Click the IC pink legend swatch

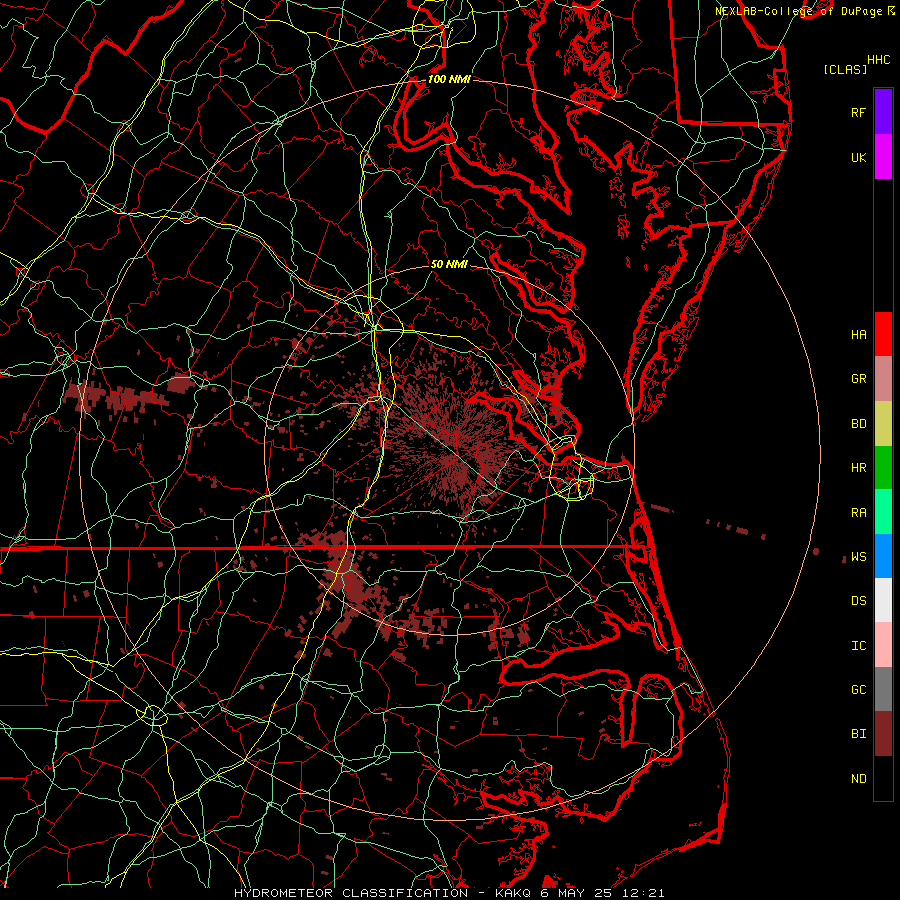(x=883, y=645)
